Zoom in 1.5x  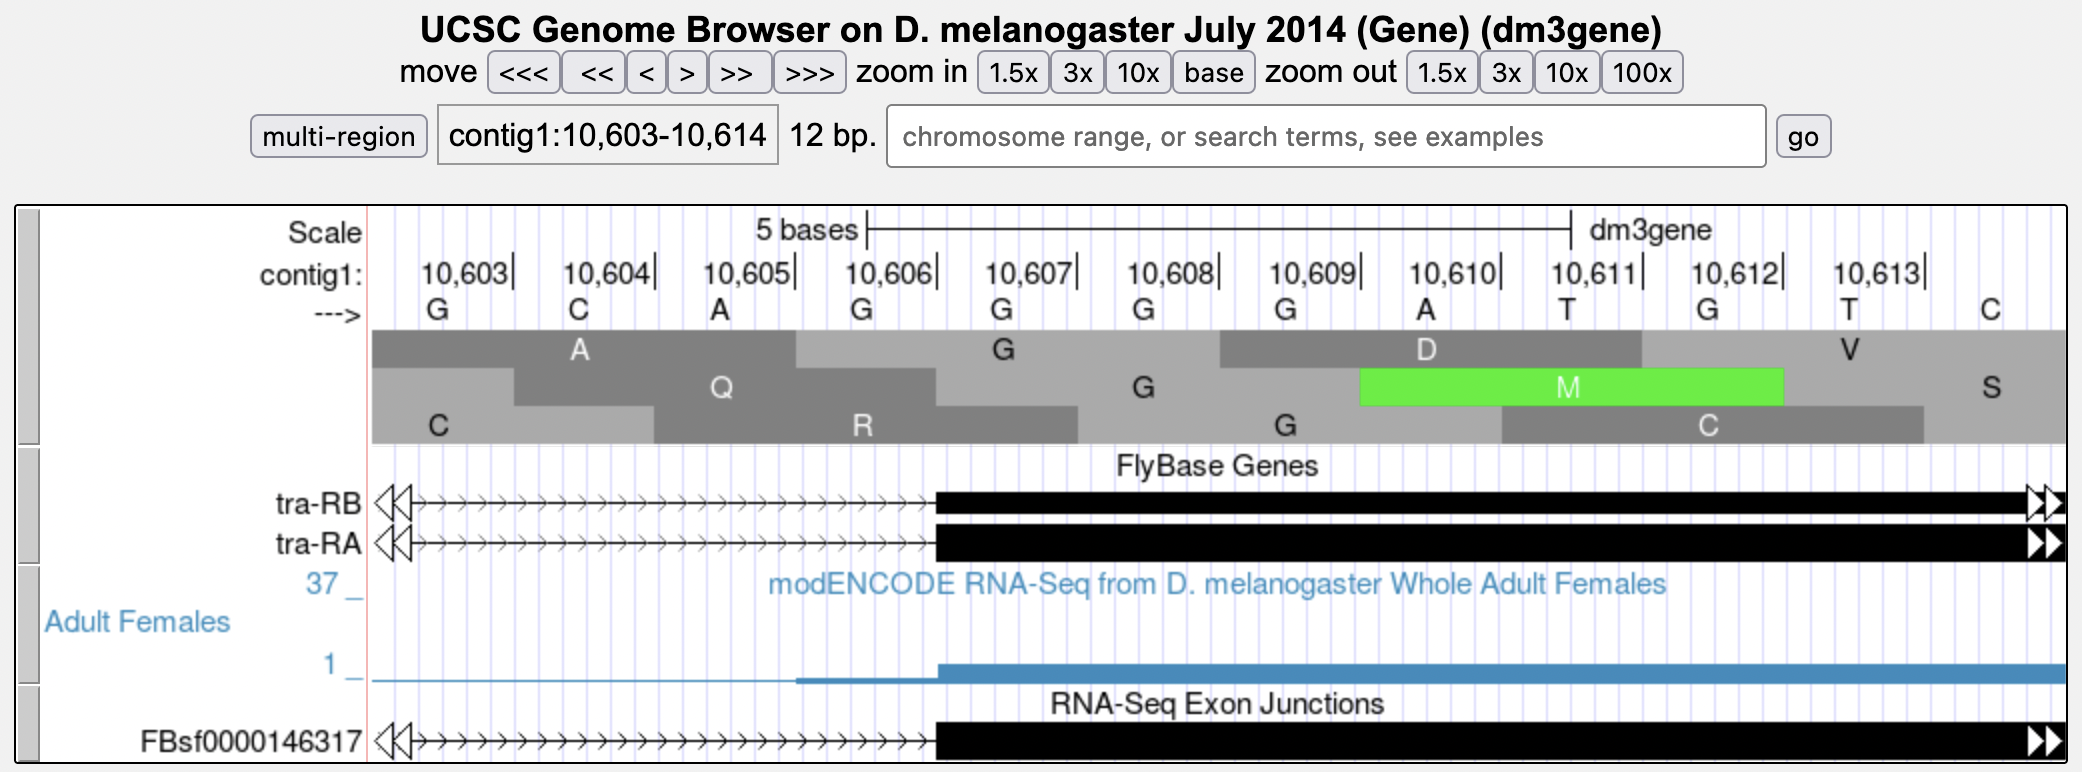pyautogui.click(x=1013, y=73)
